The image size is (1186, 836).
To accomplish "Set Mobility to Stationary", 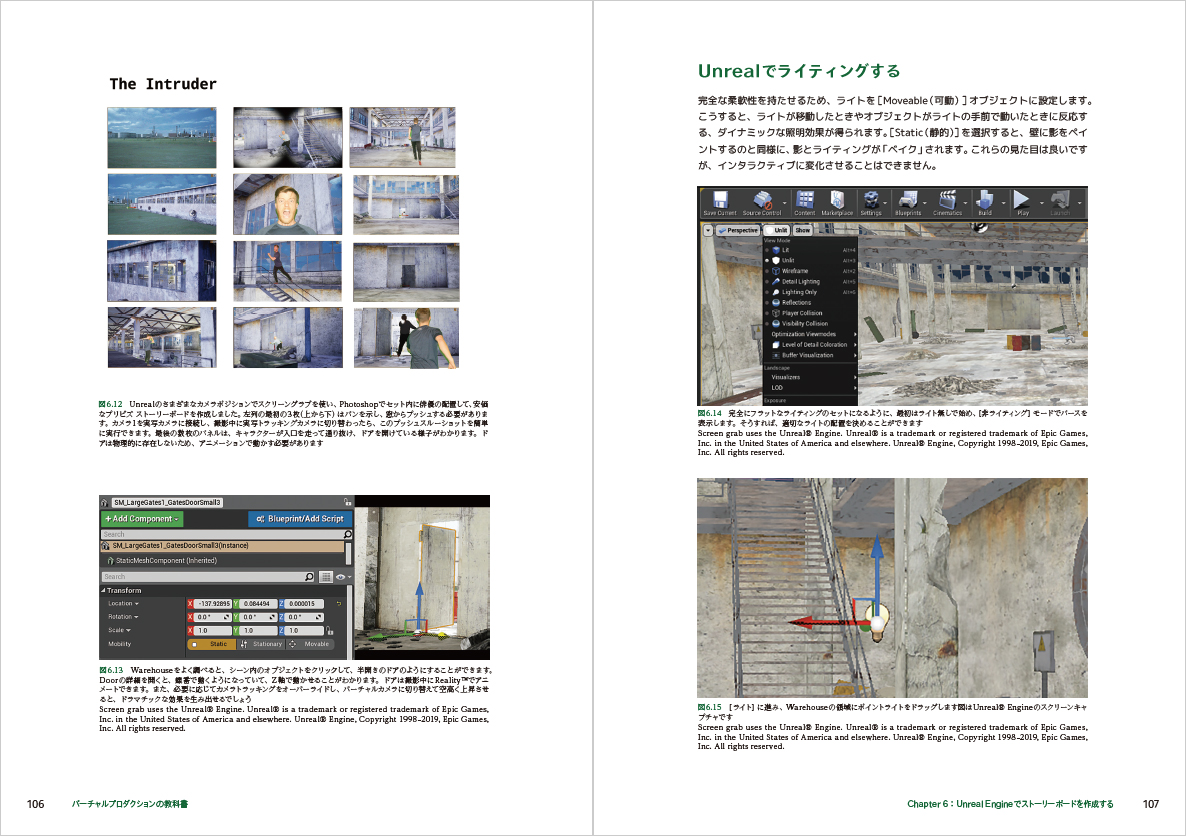I will pos(262,644).
